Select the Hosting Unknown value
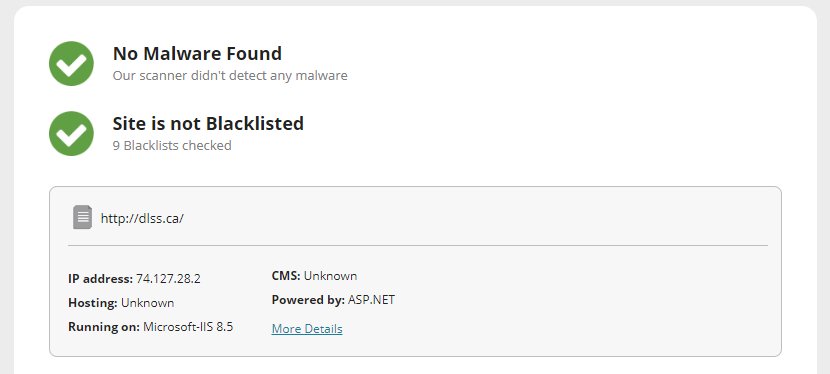This screenshot has width=830, height=374. (x=148, y=303)
